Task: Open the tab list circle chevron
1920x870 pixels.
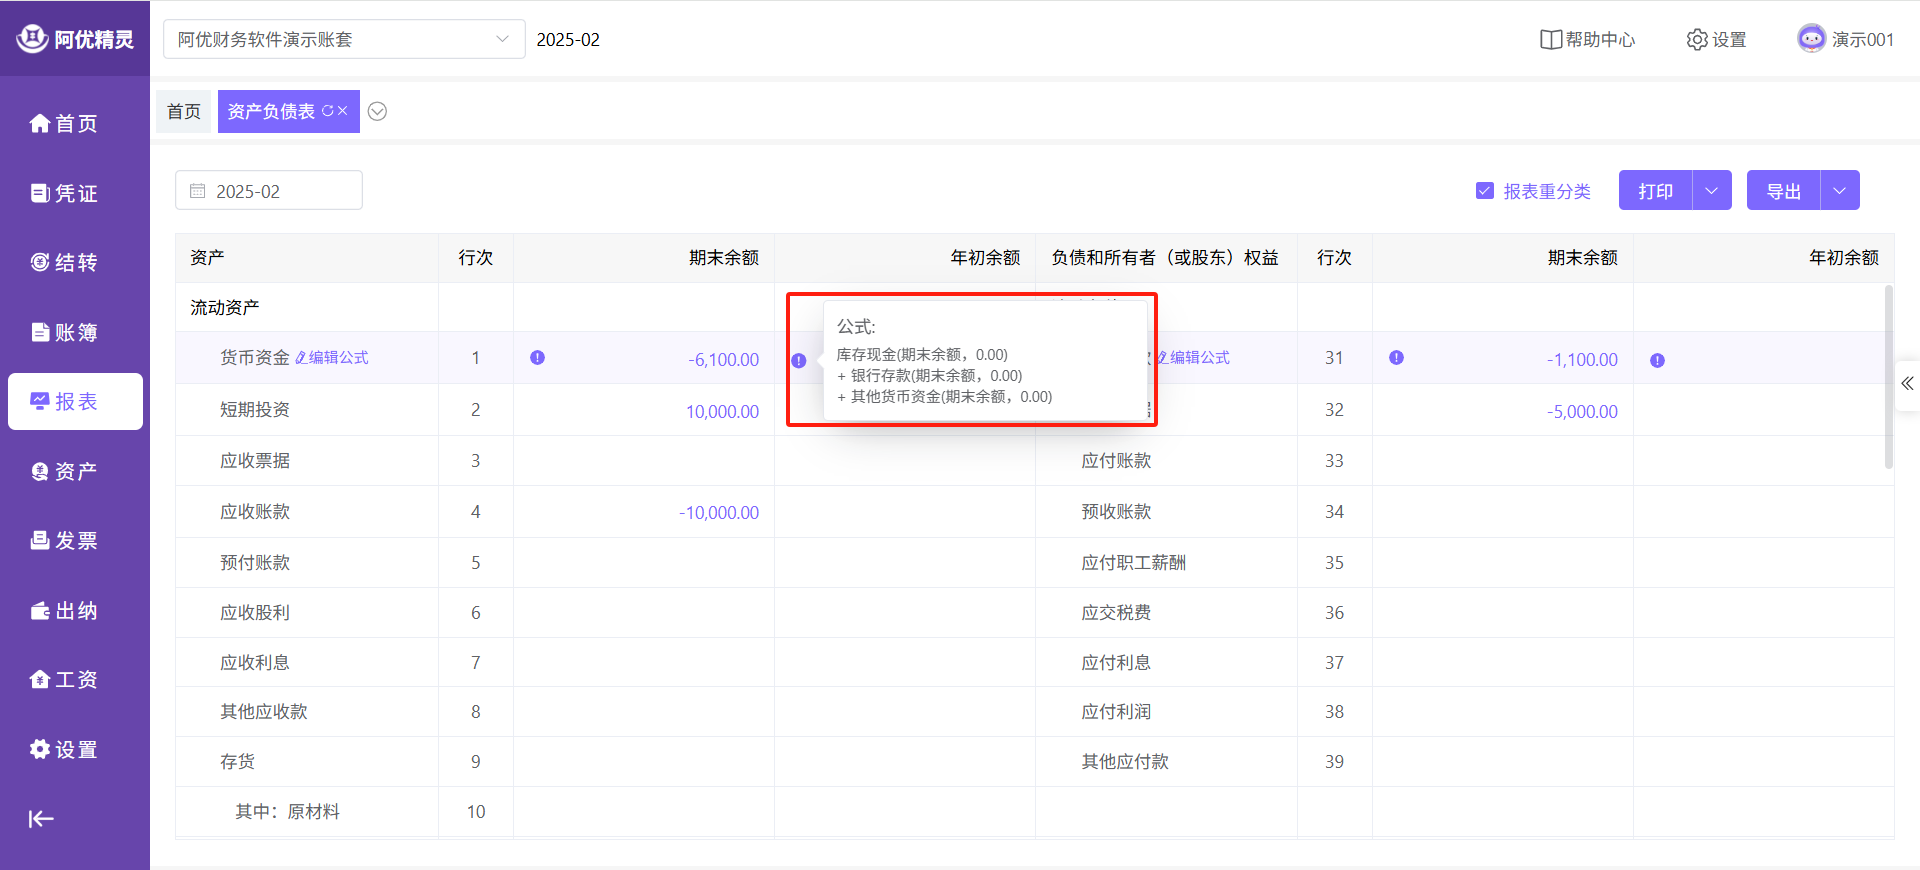Action: pos(377,111)
